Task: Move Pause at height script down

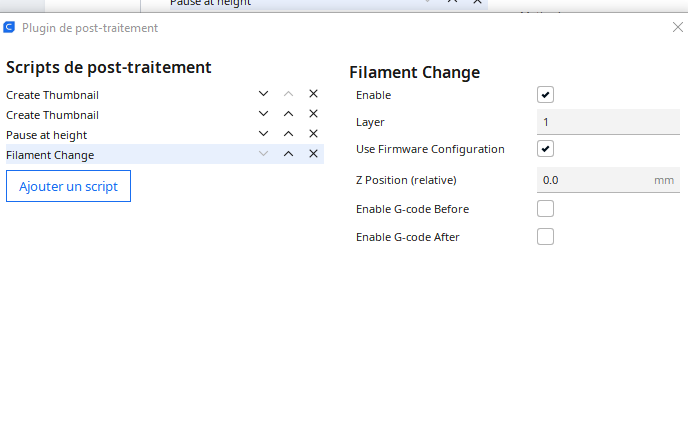Action: coord(263,134)
